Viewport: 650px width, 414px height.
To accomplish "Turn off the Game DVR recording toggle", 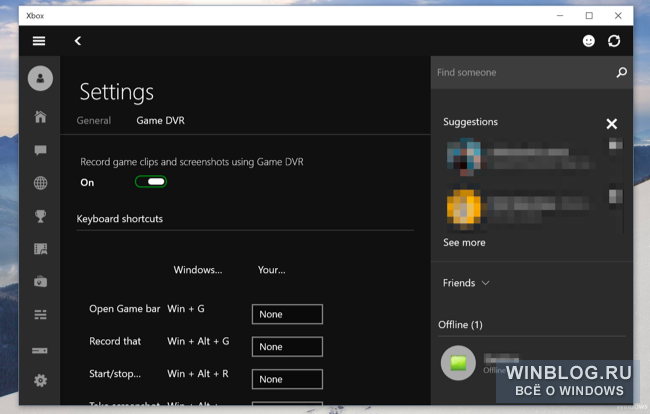I will tap(151, 182).
